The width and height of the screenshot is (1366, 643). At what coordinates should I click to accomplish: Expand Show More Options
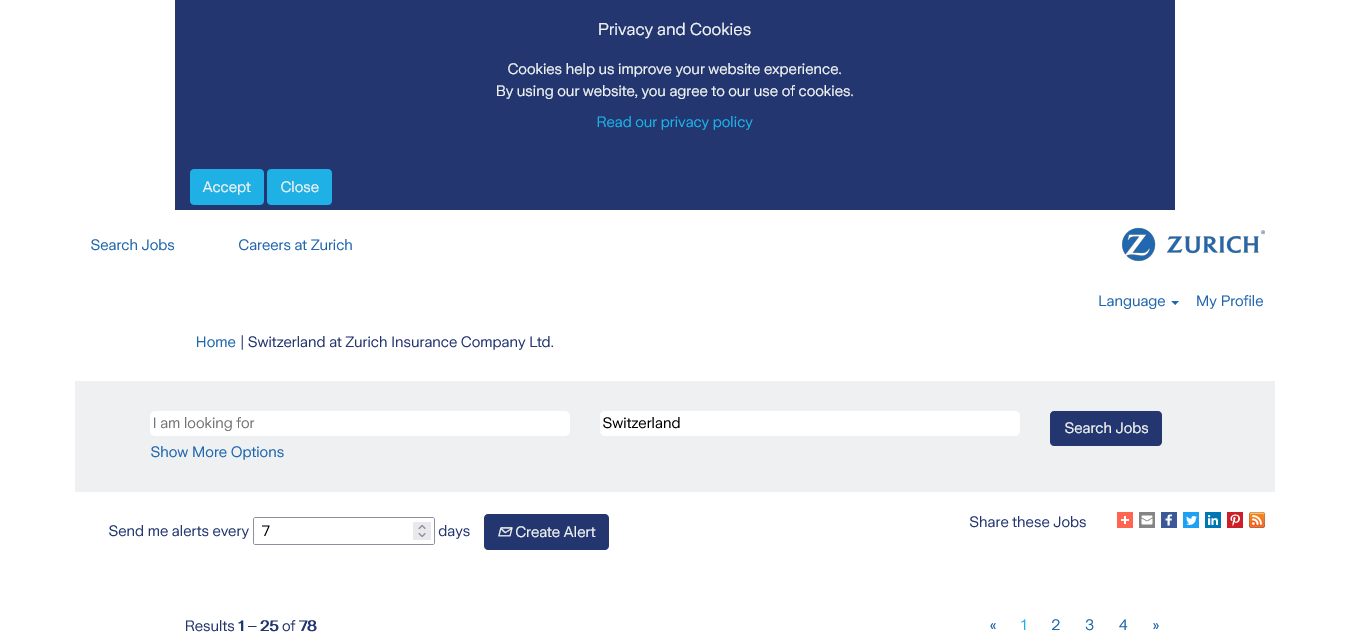(x=217, y=452)
